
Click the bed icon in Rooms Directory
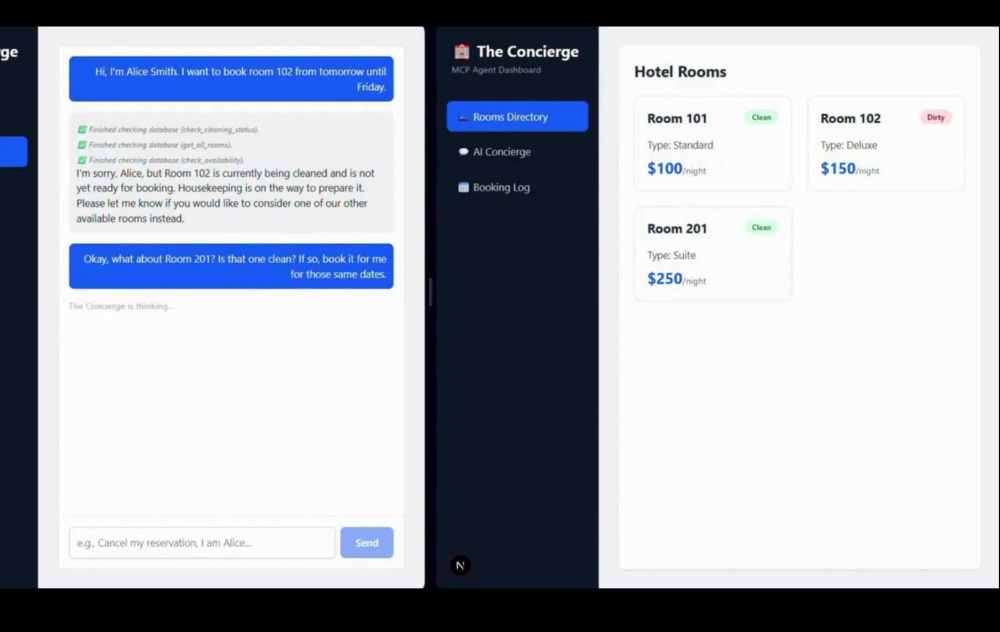point(463,117)
